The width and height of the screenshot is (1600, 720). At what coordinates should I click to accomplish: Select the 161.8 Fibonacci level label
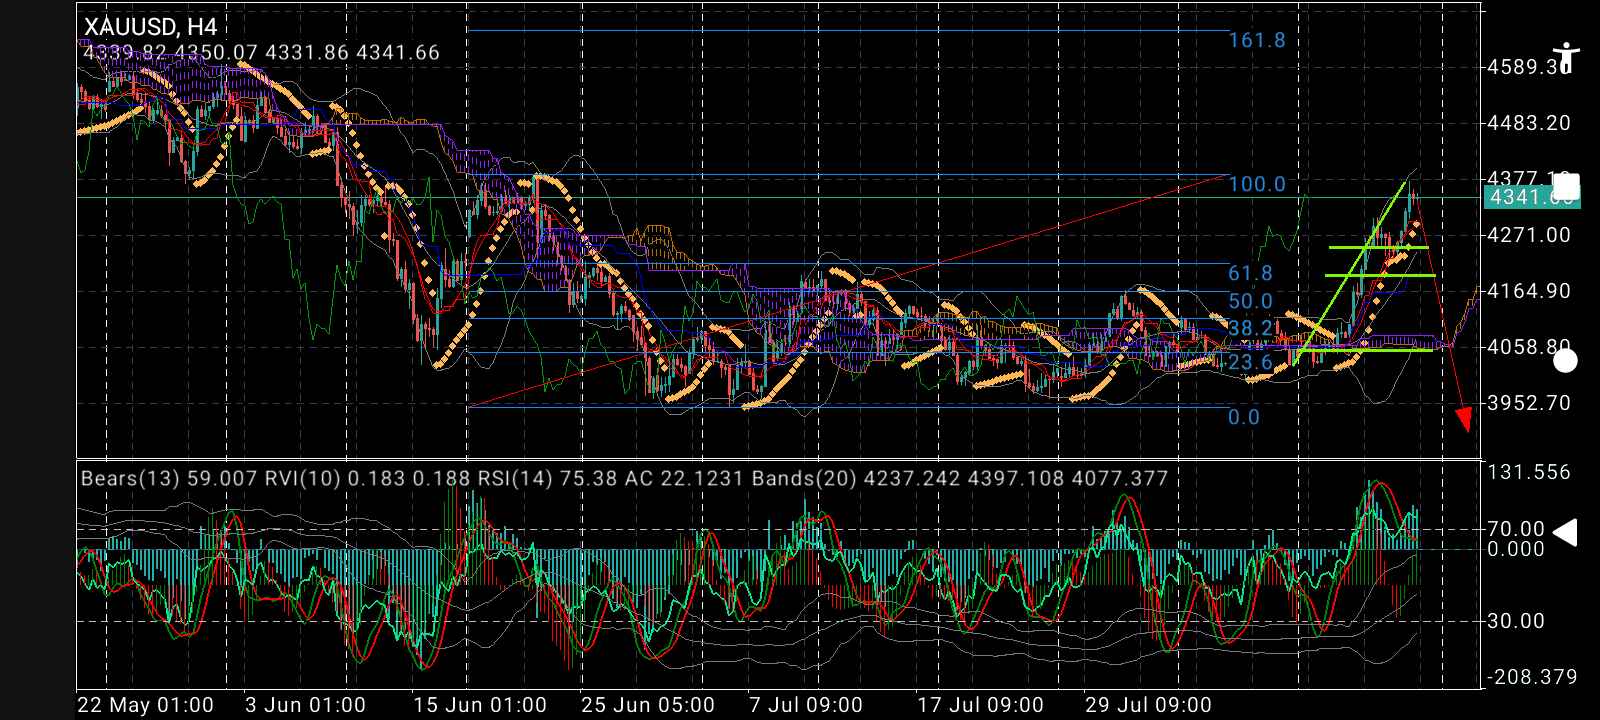coord(1257,41)
